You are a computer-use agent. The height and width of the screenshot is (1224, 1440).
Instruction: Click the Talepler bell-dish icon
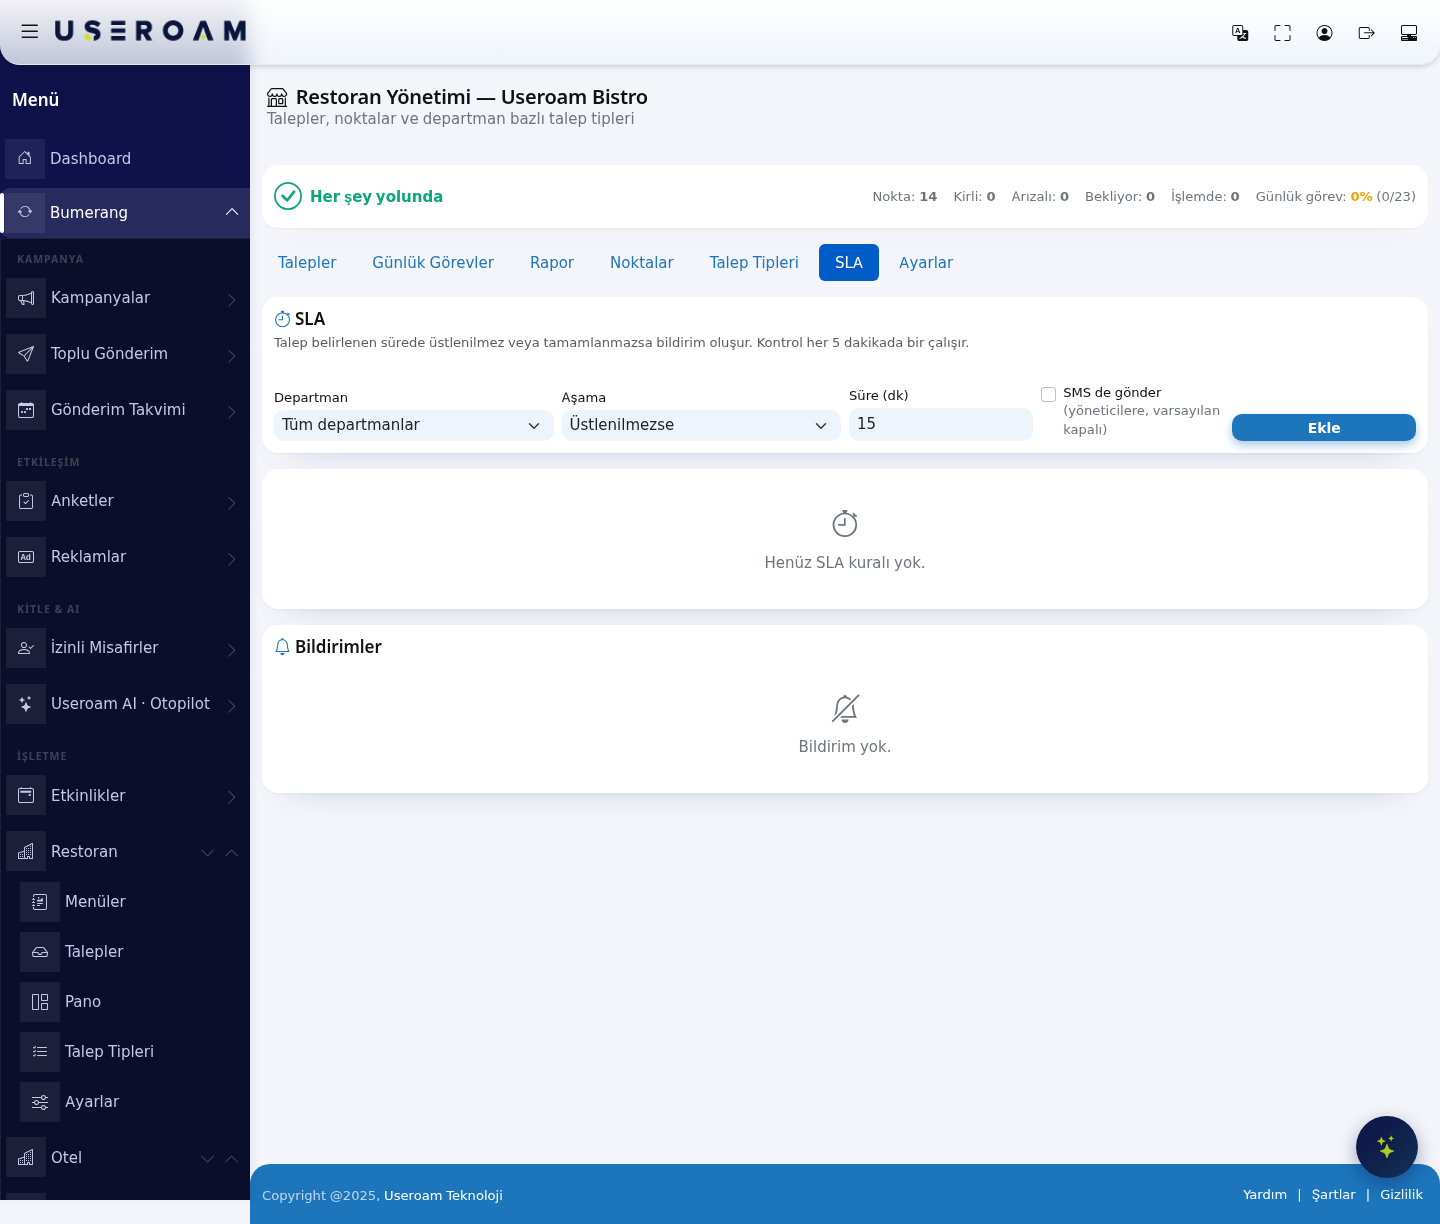click(x=40, y=952)
